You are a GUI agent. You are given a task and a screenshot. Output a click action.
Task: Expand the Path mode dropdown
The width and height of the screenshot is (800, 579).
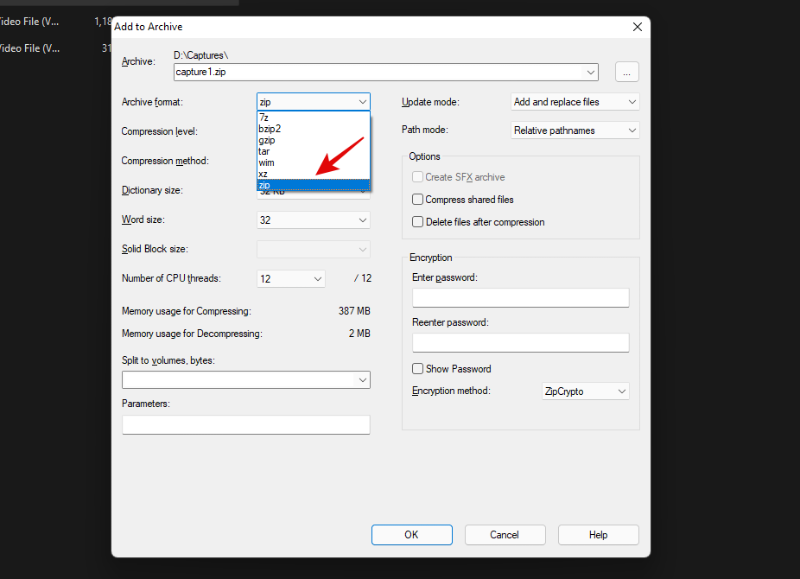pos(574,130)
